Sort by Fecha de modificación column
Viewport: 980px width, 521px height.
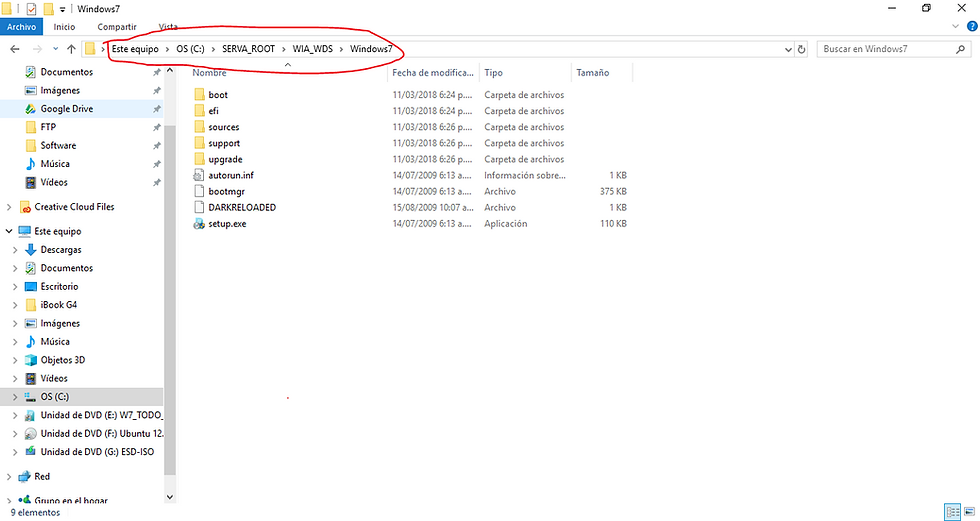pyautogui.click(x=433, y=72)
